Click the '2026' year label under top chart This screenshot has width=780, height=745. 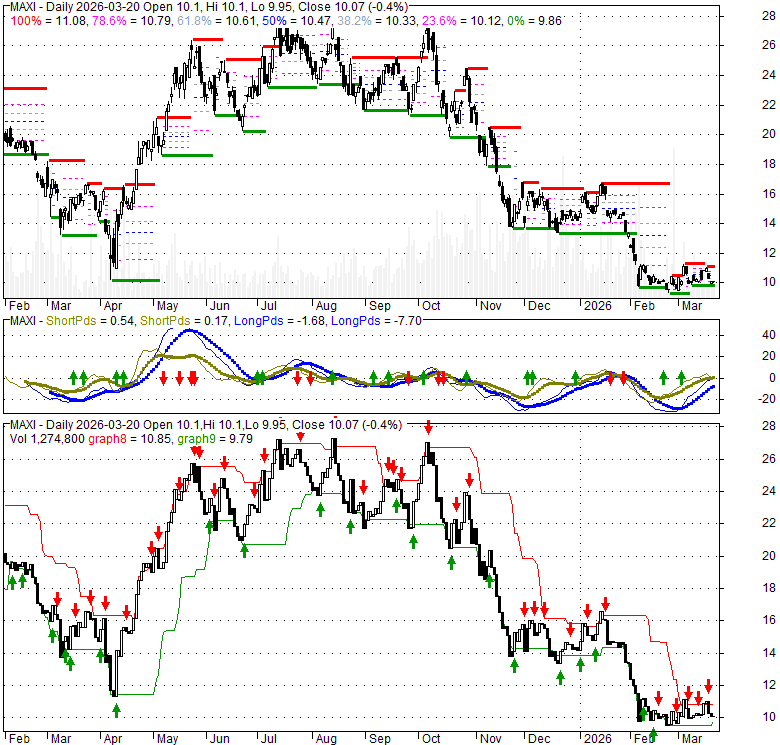click(597, 306)
